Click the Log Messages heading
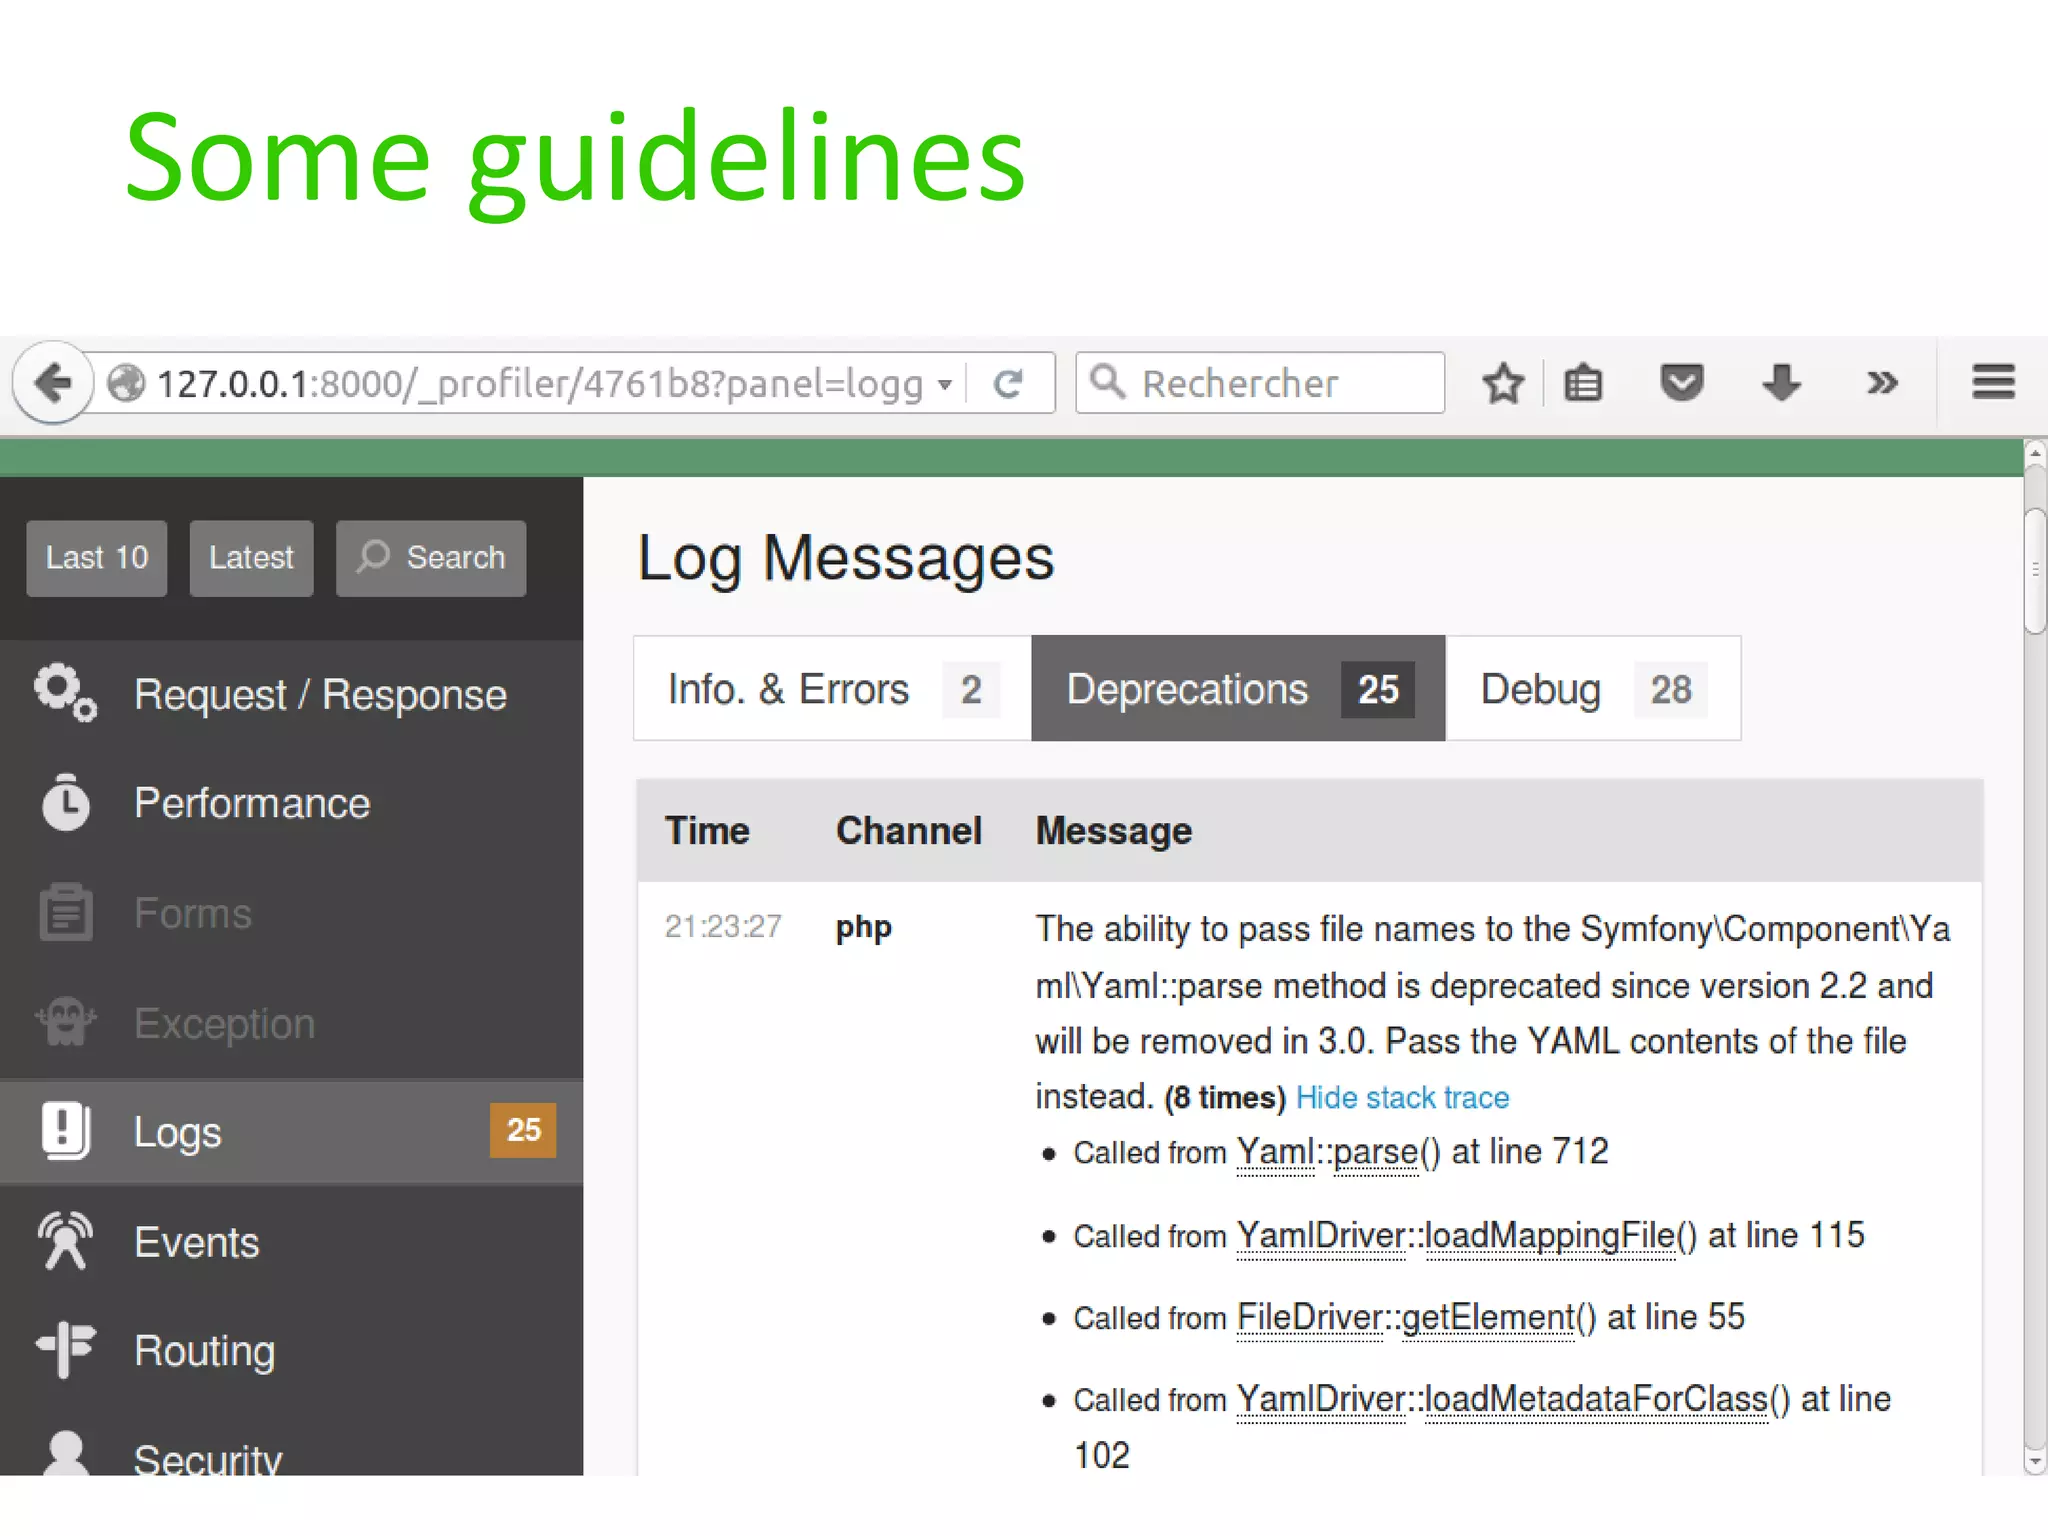The image size is (2048, 1536). coord(846,558)
